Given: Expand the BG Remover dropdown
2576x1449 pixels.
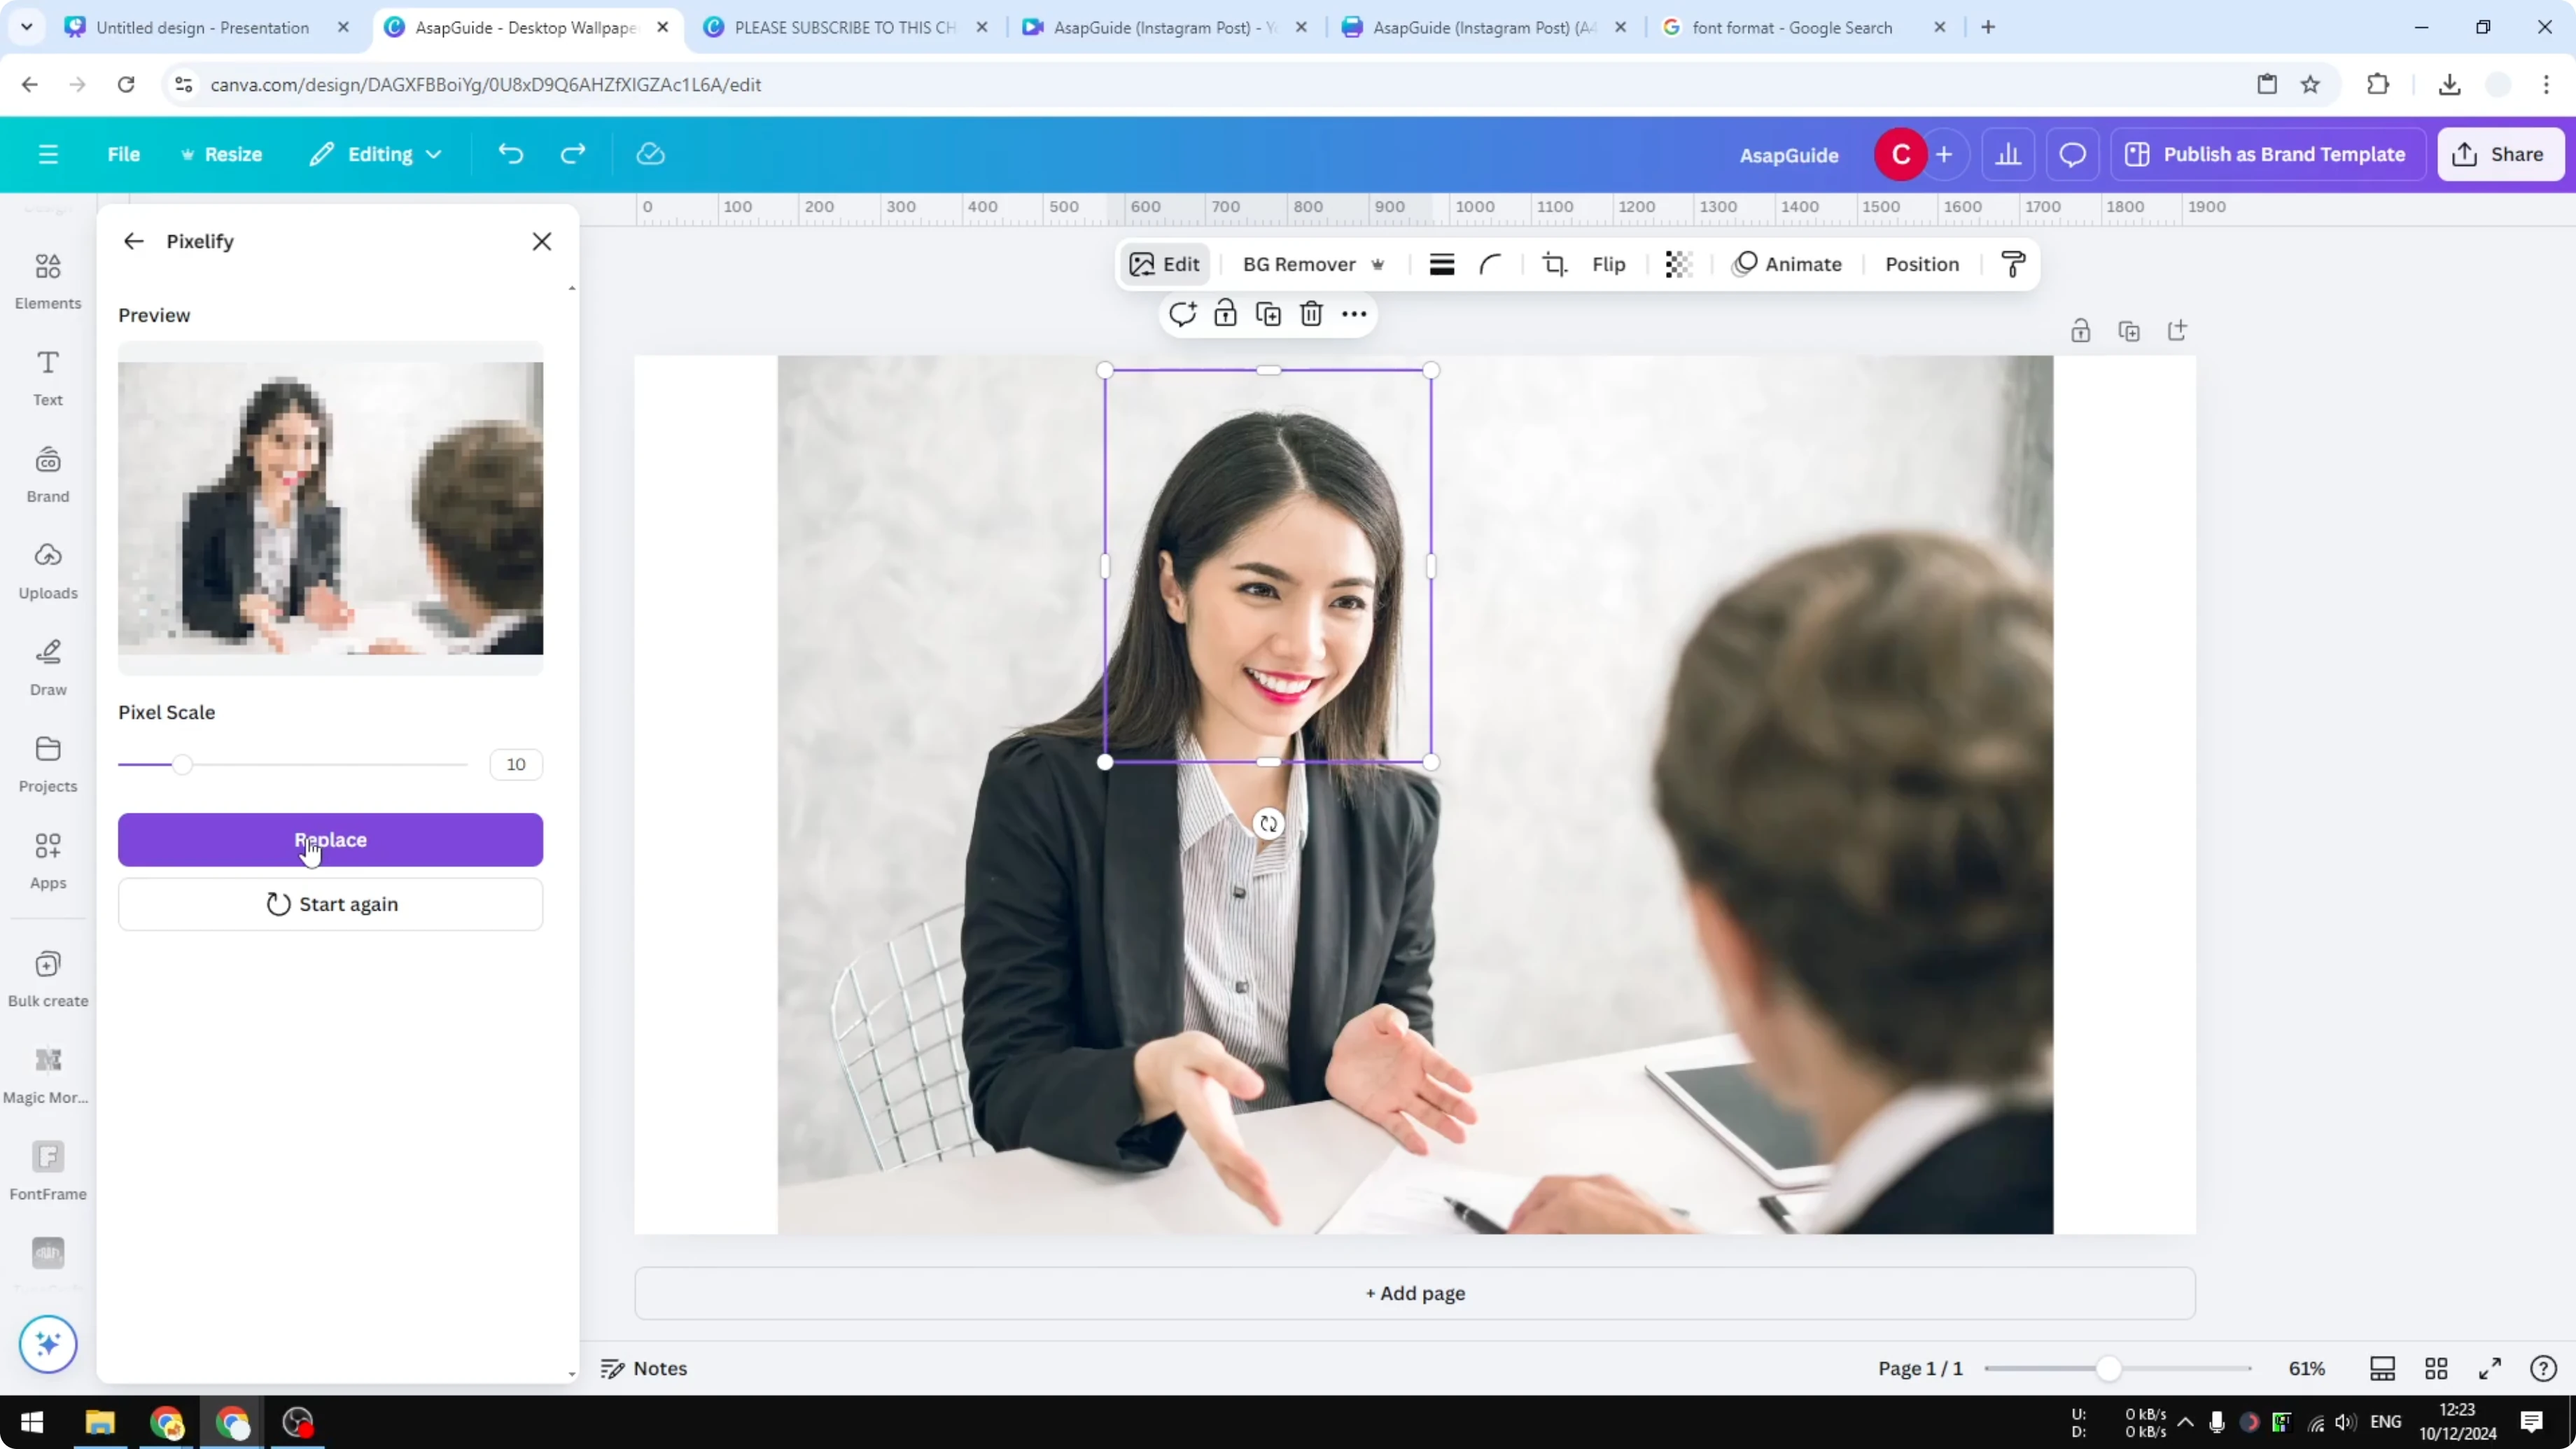Looking at the screenshot, I should click(x=1379, y=264).
